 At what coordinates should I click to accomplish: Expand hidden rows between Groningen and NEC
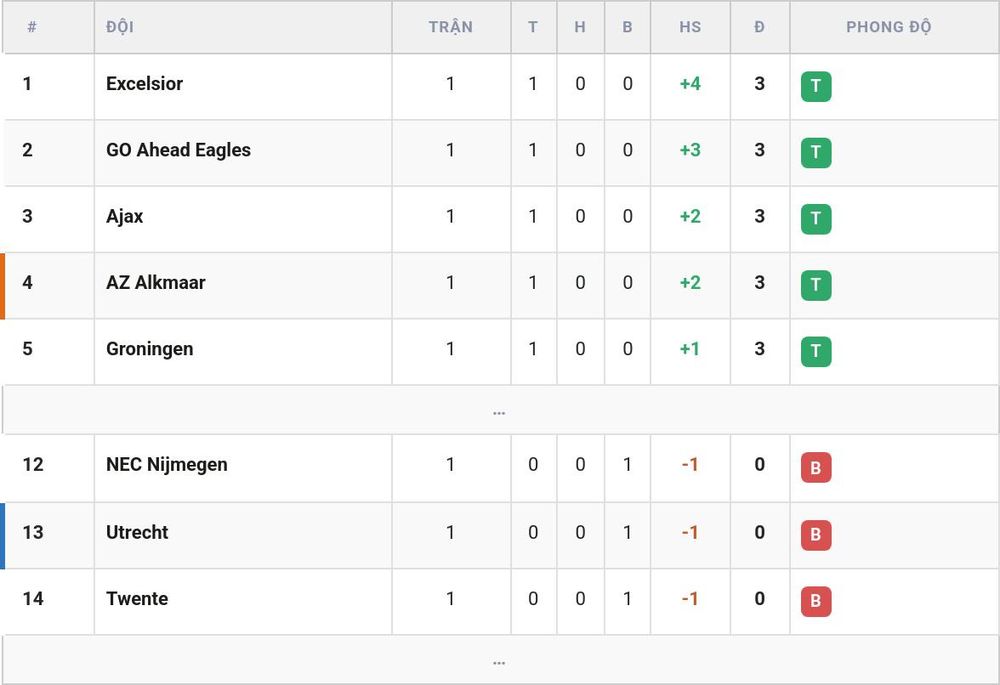(499, 410)
